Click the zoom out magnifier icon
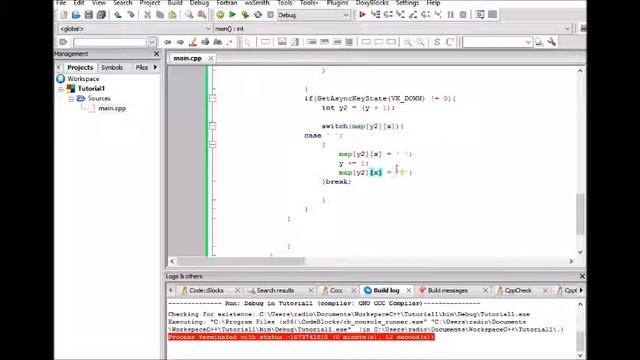 (420, 42)
